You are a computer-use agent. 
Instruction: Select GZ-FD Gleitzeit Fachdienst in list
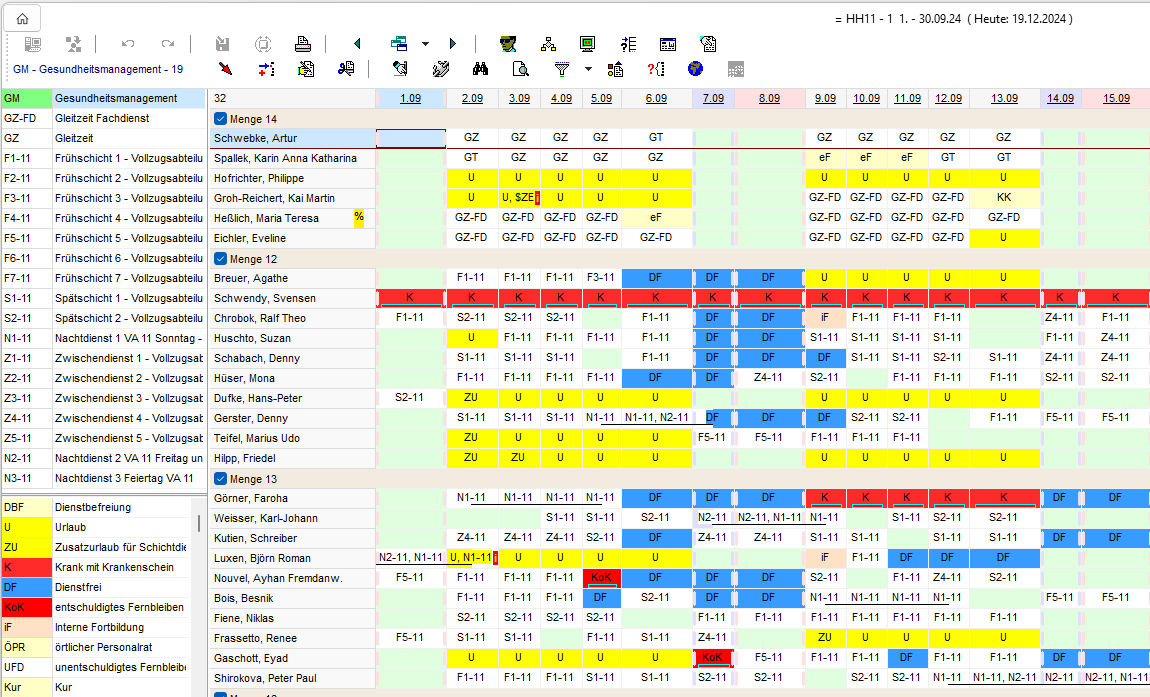[100, 118]
